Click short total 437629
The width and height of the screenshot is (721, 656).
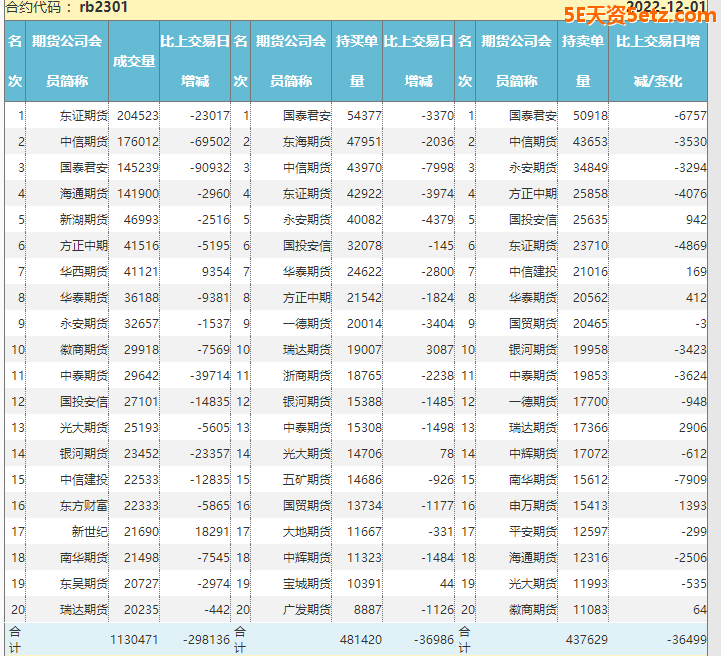pyautogui.click(x=587, y=639)
